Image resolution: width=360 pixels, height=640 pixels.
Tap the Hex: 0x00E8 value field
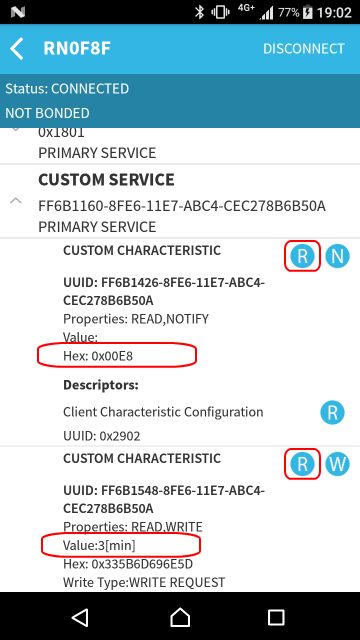click(x=98, y=356)
